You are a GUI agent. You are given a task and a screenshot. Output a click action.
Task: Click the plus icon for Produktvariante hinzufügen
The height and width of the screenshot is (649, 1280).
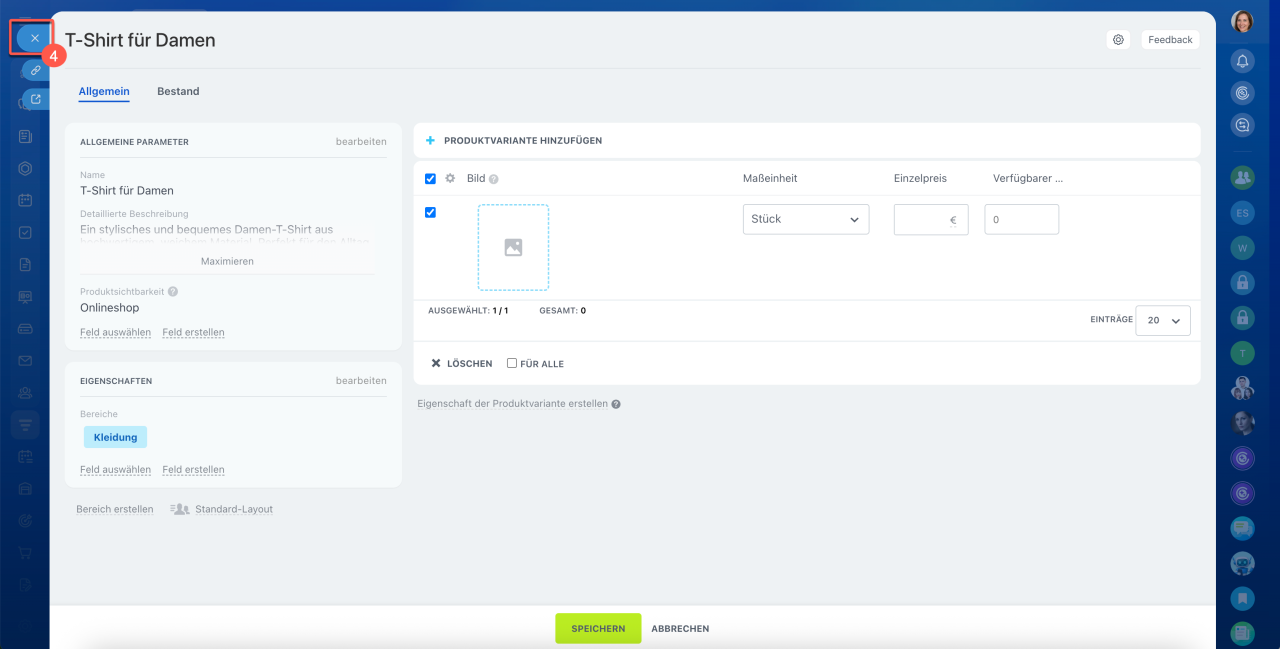pos(431,141)
